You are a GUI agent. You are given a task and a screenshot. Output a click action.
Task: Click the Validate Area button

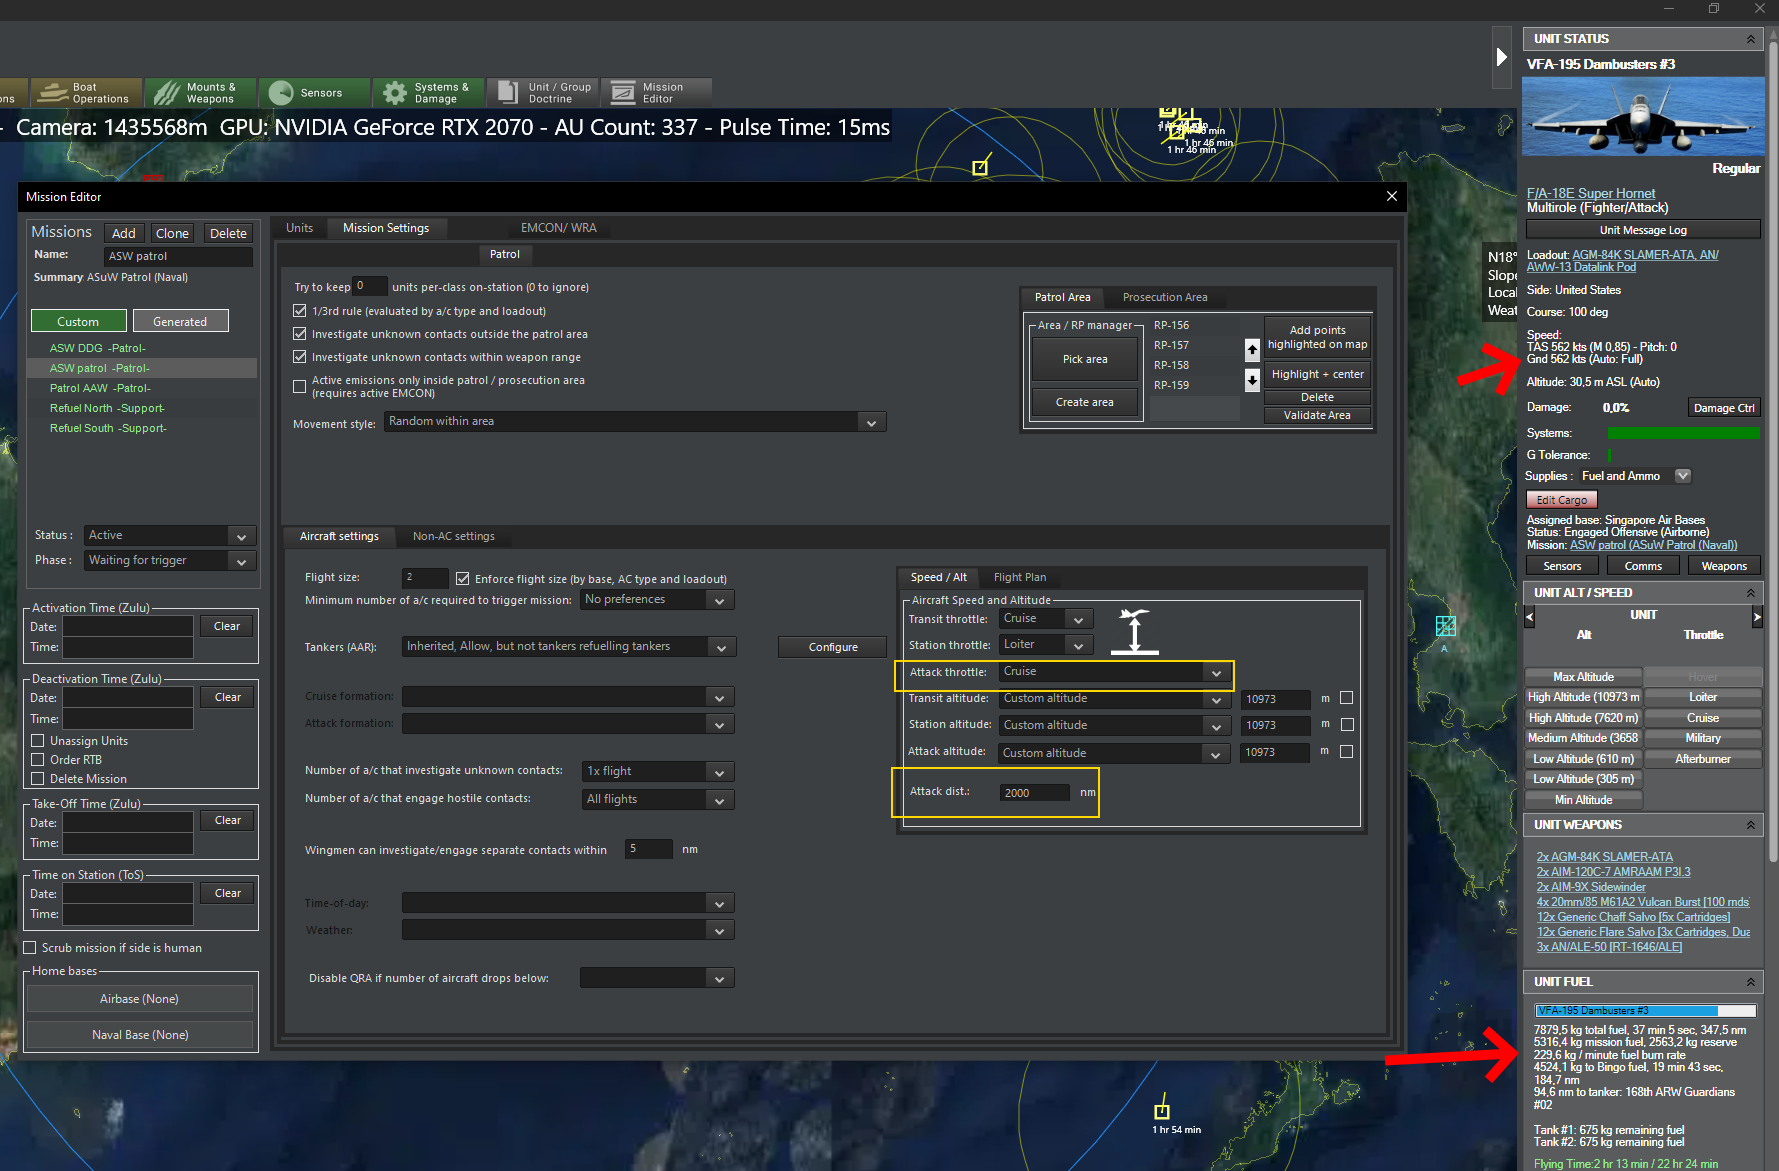(1316, 415)
